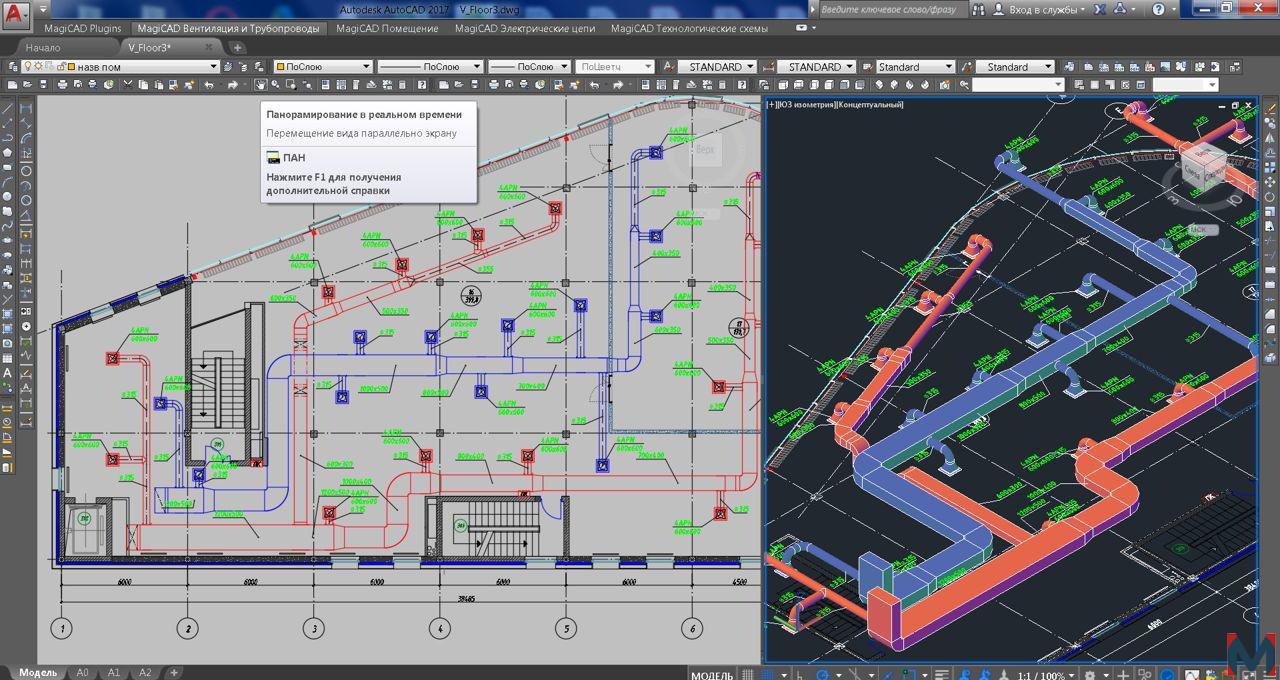Toggle Clean Screen in status bar

tap(1250, 674)
